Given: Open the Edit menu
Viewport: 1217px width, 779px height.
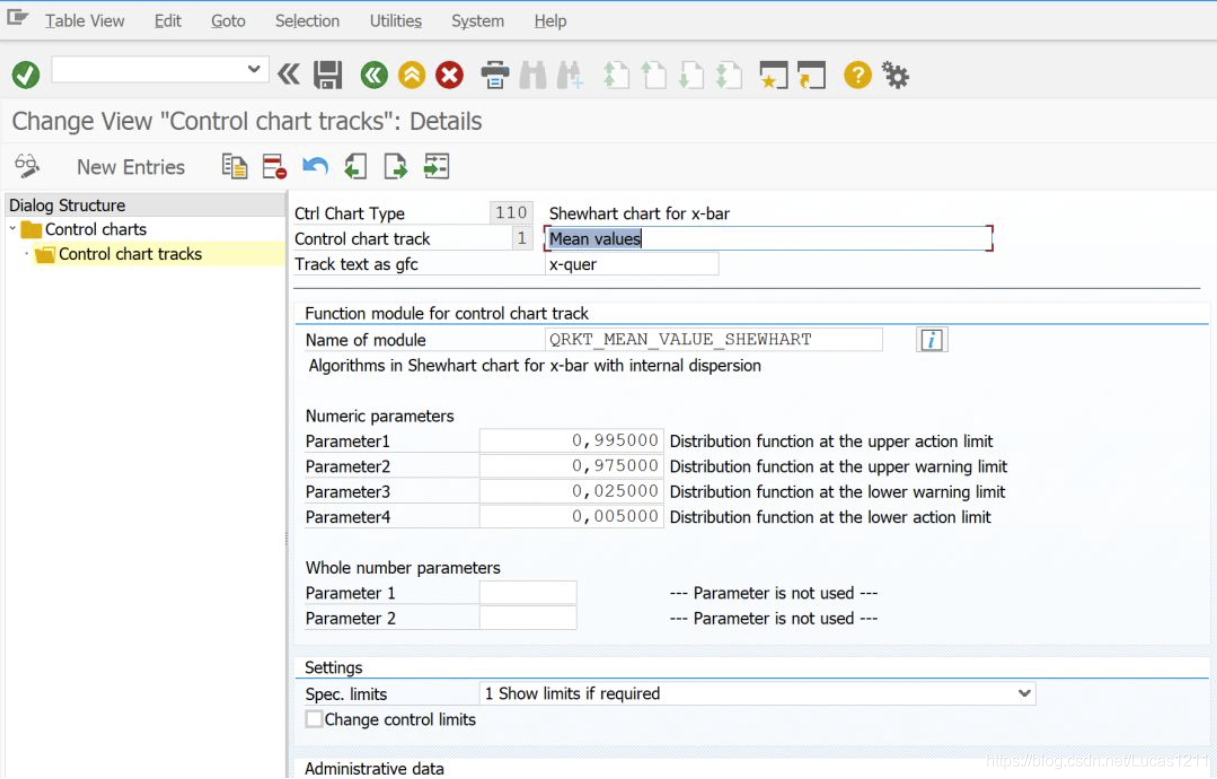Looking at the screenshot, I should (168, 20).
